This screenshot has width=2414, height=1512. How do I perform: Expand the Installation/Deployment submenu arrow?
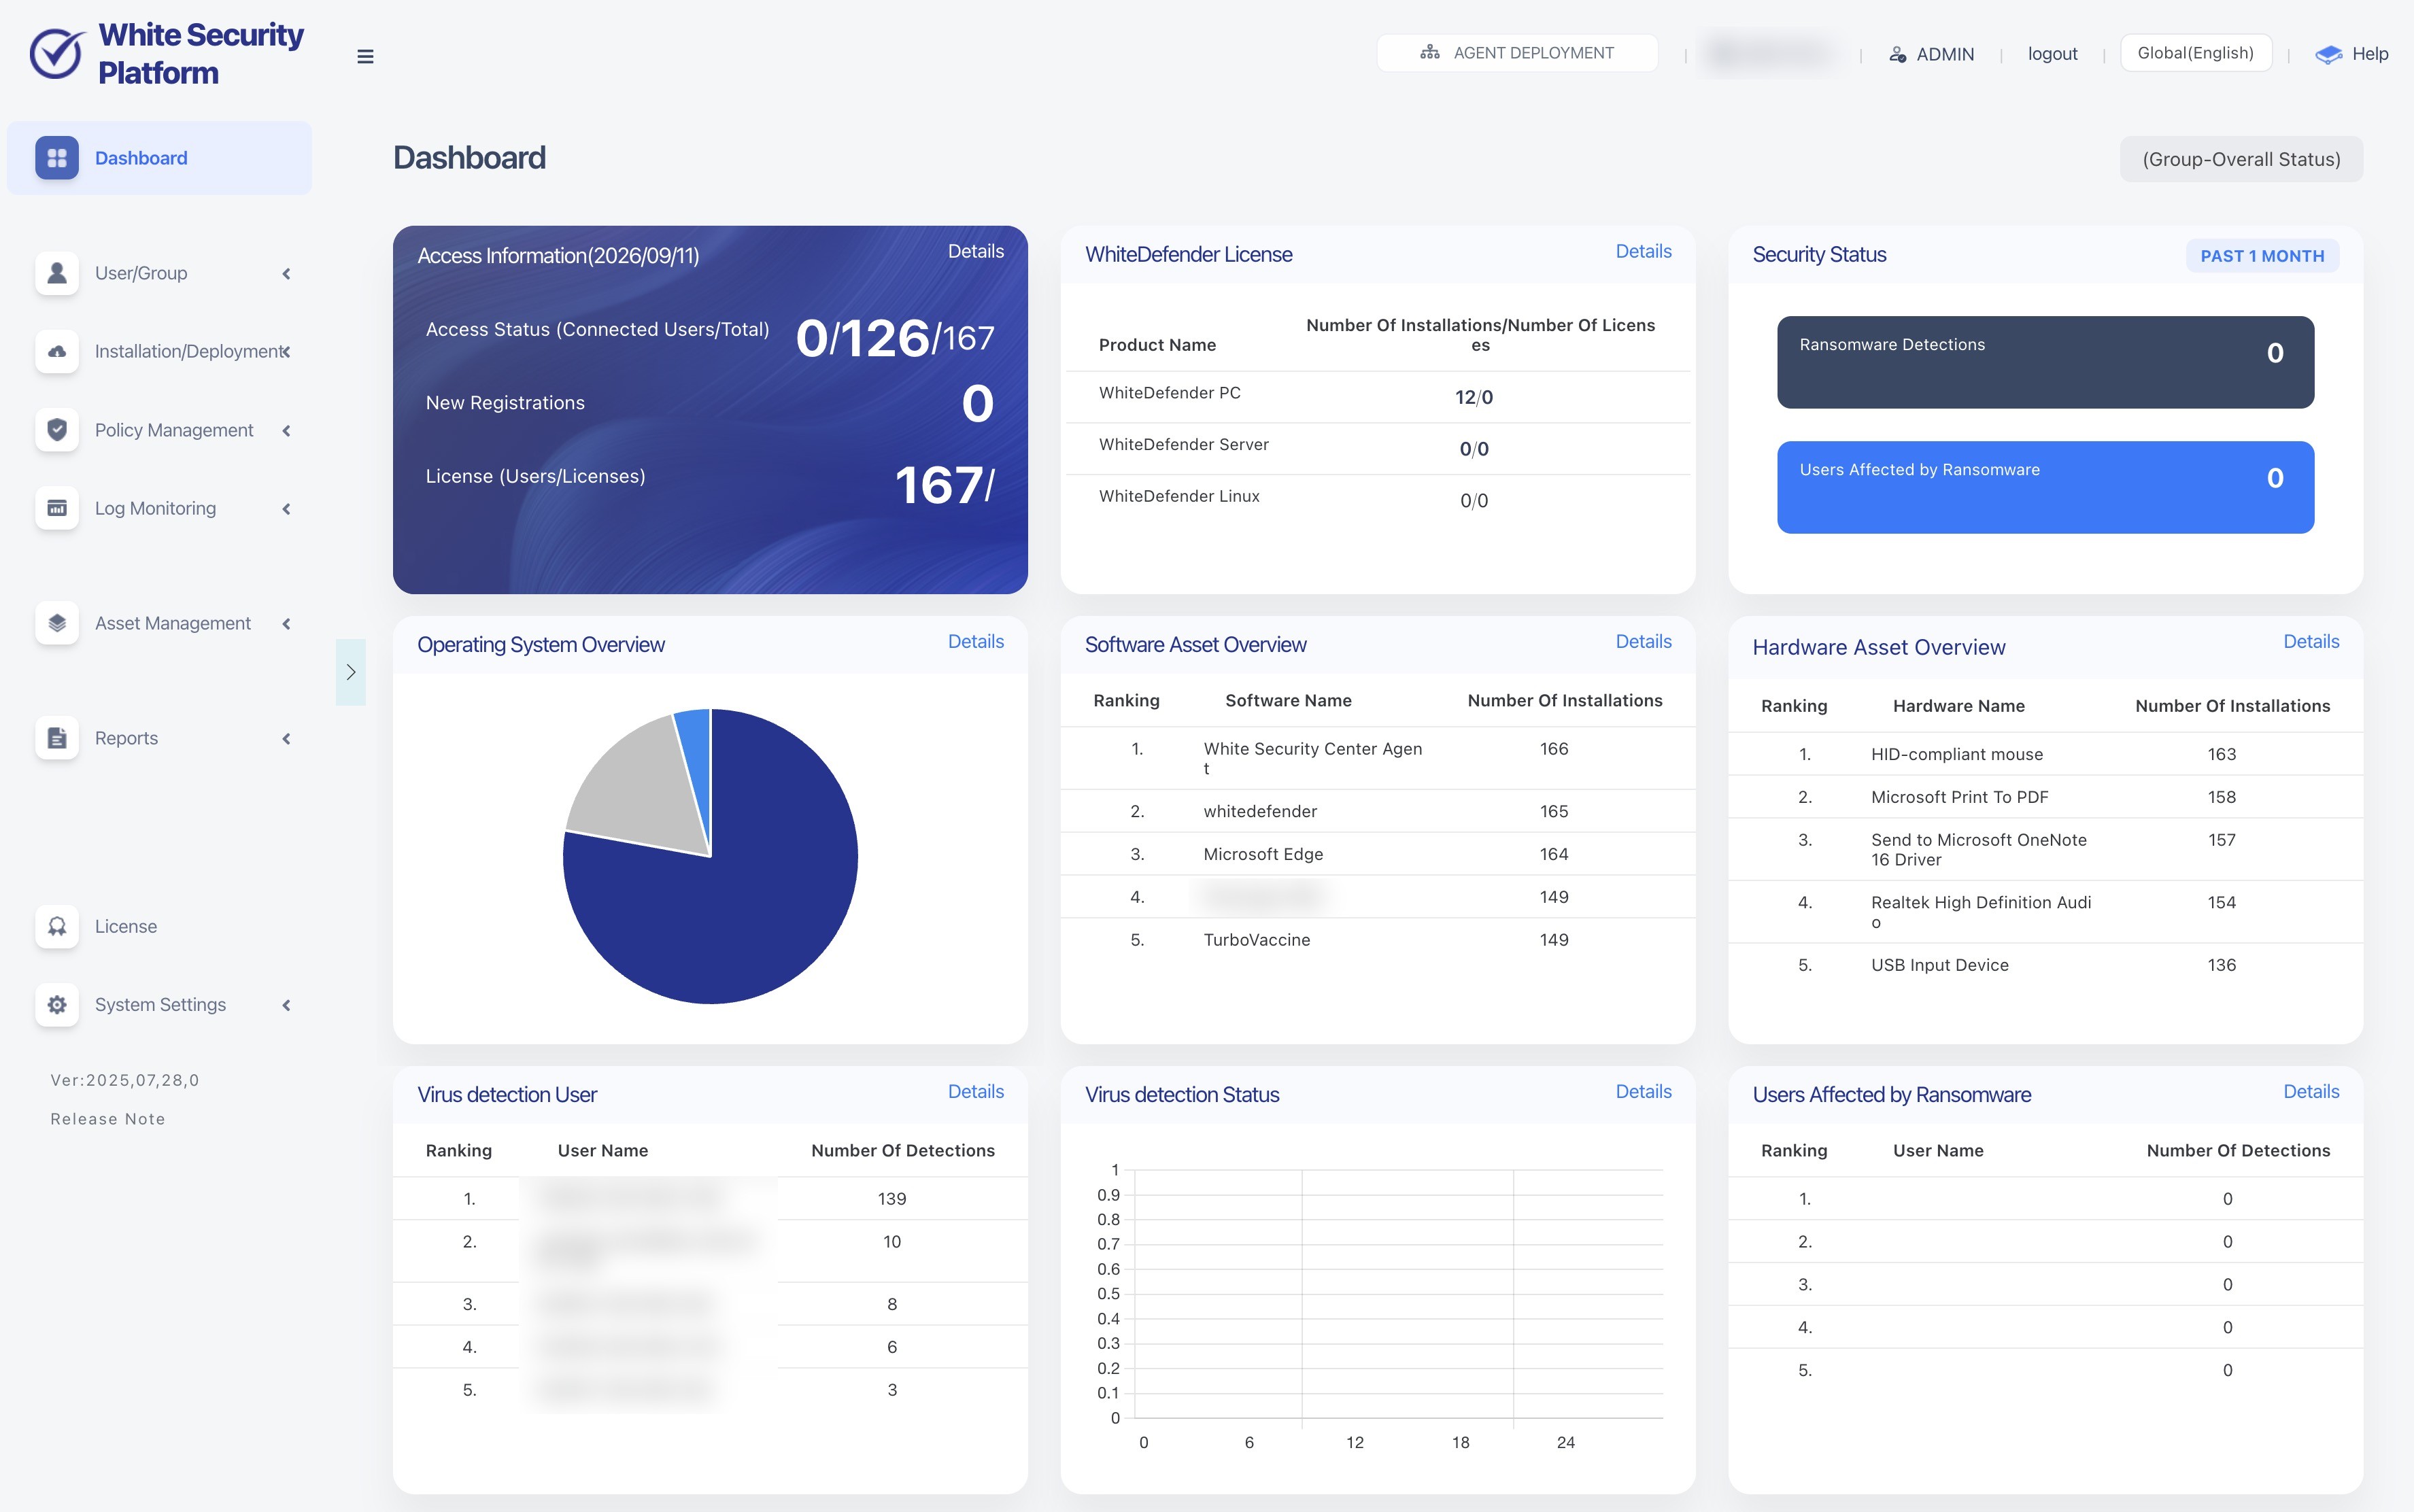287,351
